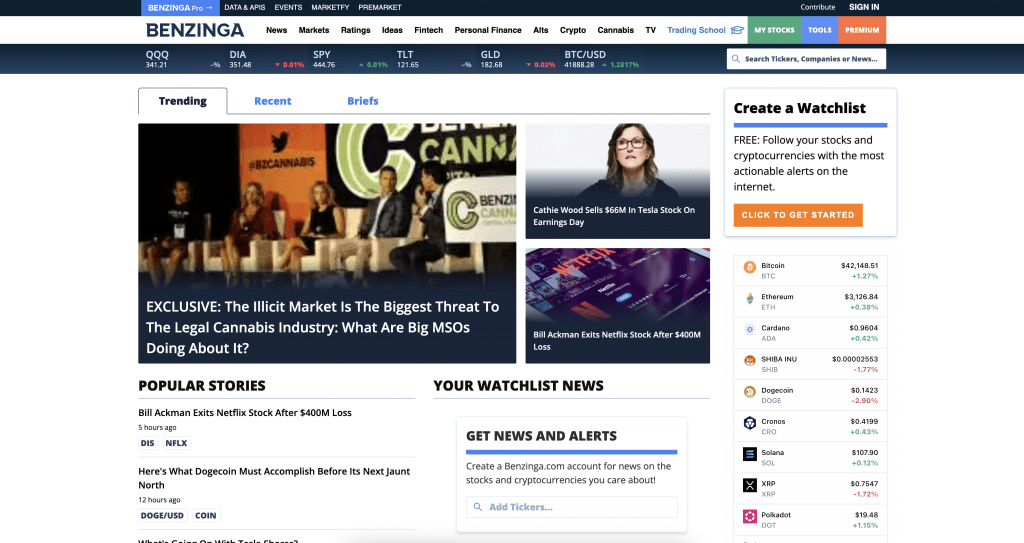The image size is (1024, 543).
Task: Open the Cathie Wood Tesla story thumbnail
Action: click(x=617, y=181)
